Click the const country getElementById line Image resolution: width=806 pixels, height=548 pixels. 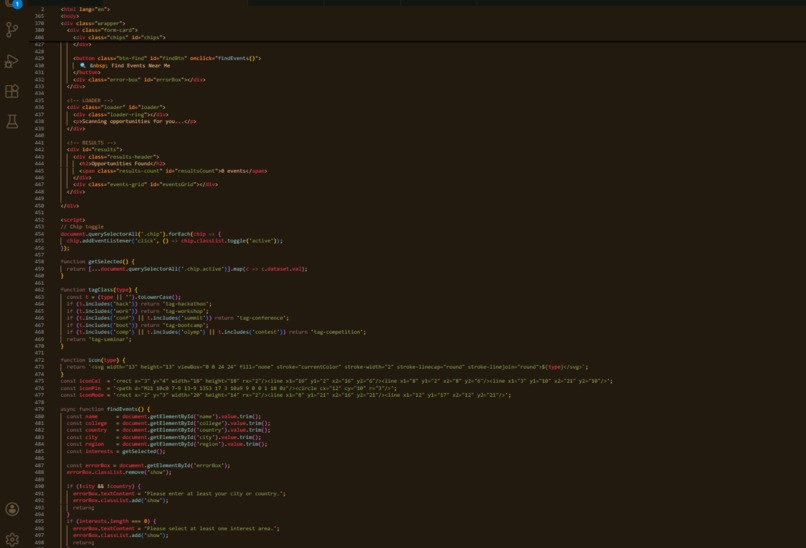168,430
